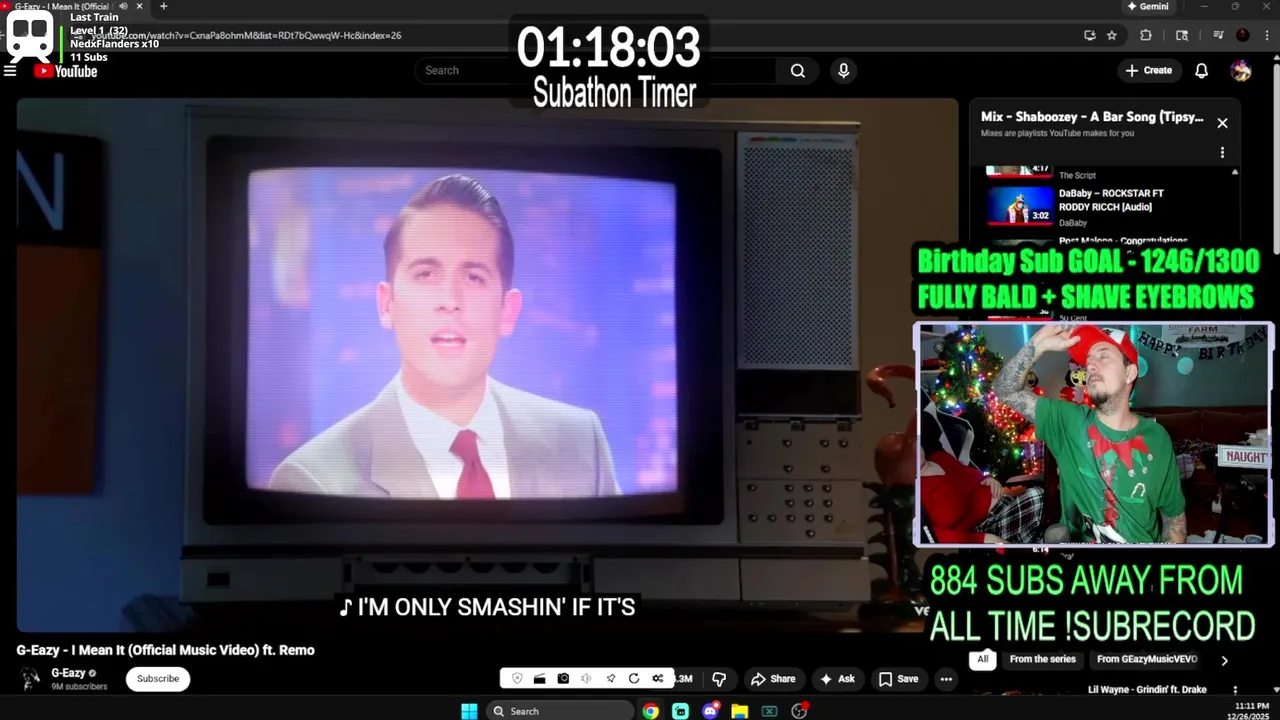Open Chrome from the taskbar
The width and height of the screenshot is (1280, 720).
point(651,711)
